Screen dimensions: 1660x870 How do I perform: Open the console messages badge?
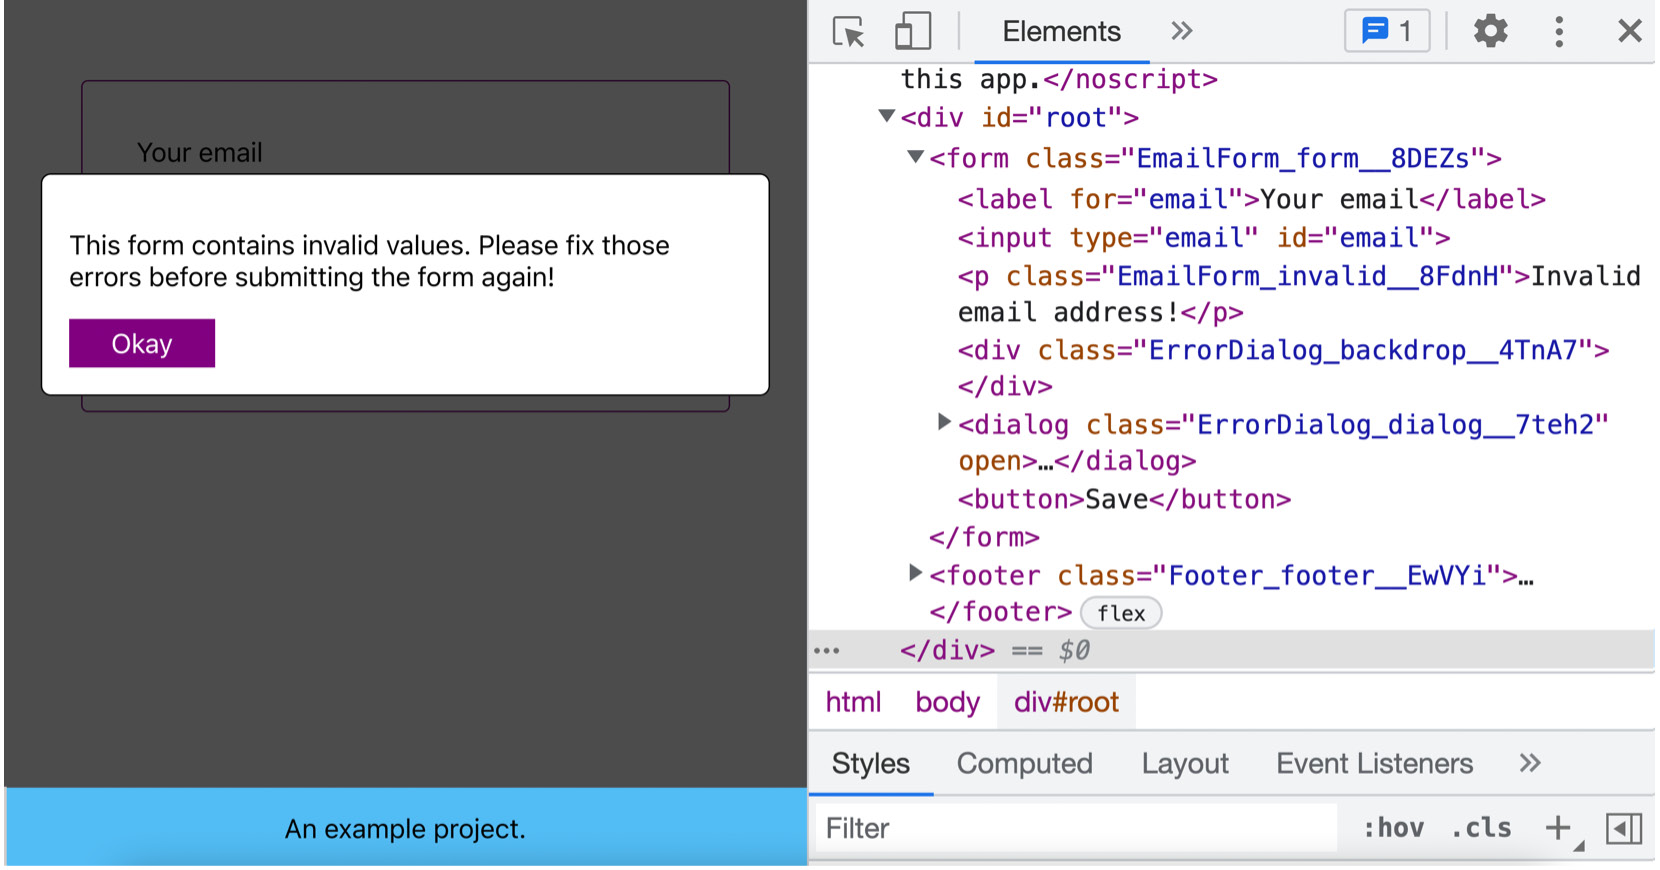[1387, 32]
